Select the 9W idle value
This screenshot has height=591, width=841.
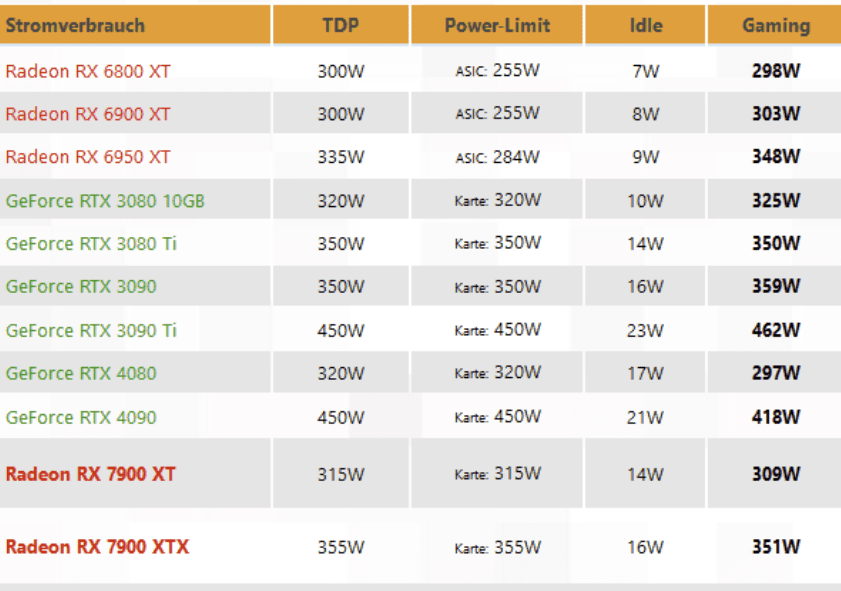[646, 157]
